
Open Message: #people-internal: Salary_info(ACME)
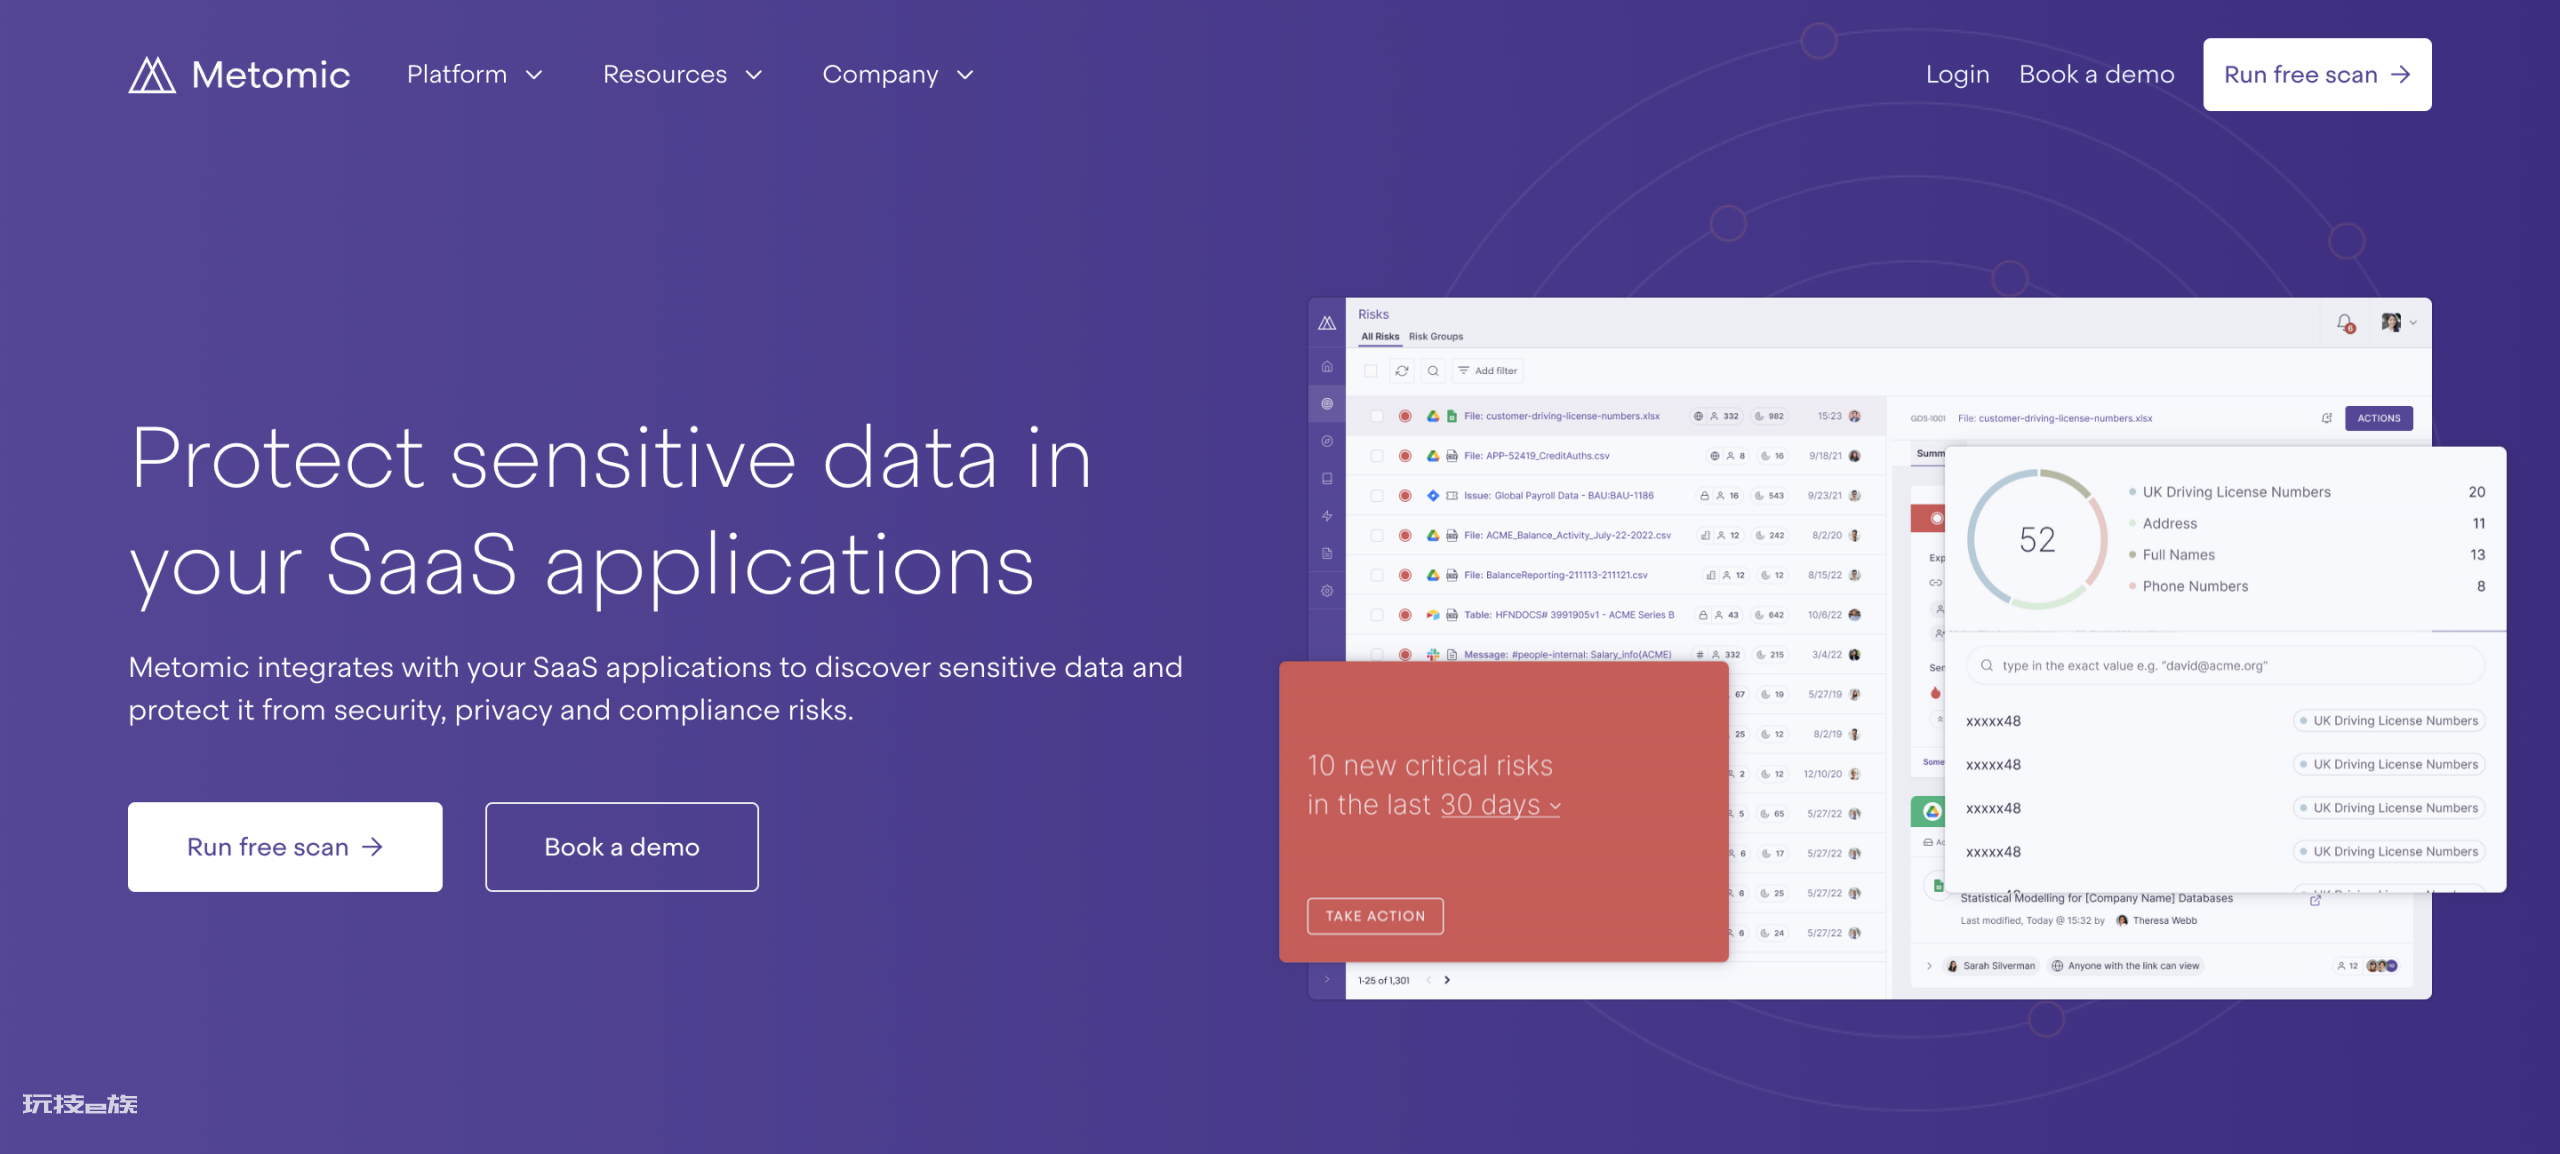point(1567,655)
